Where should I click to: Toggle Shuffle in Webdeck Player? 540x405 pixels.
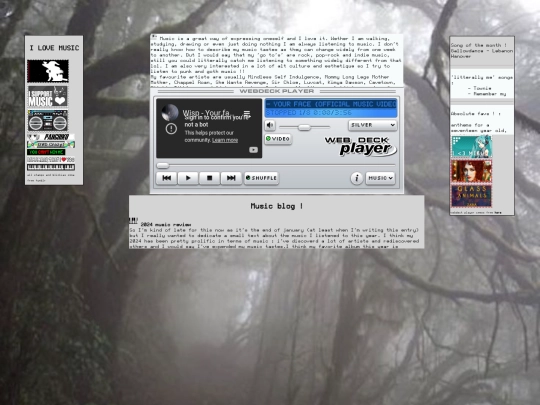coord(261,178)
